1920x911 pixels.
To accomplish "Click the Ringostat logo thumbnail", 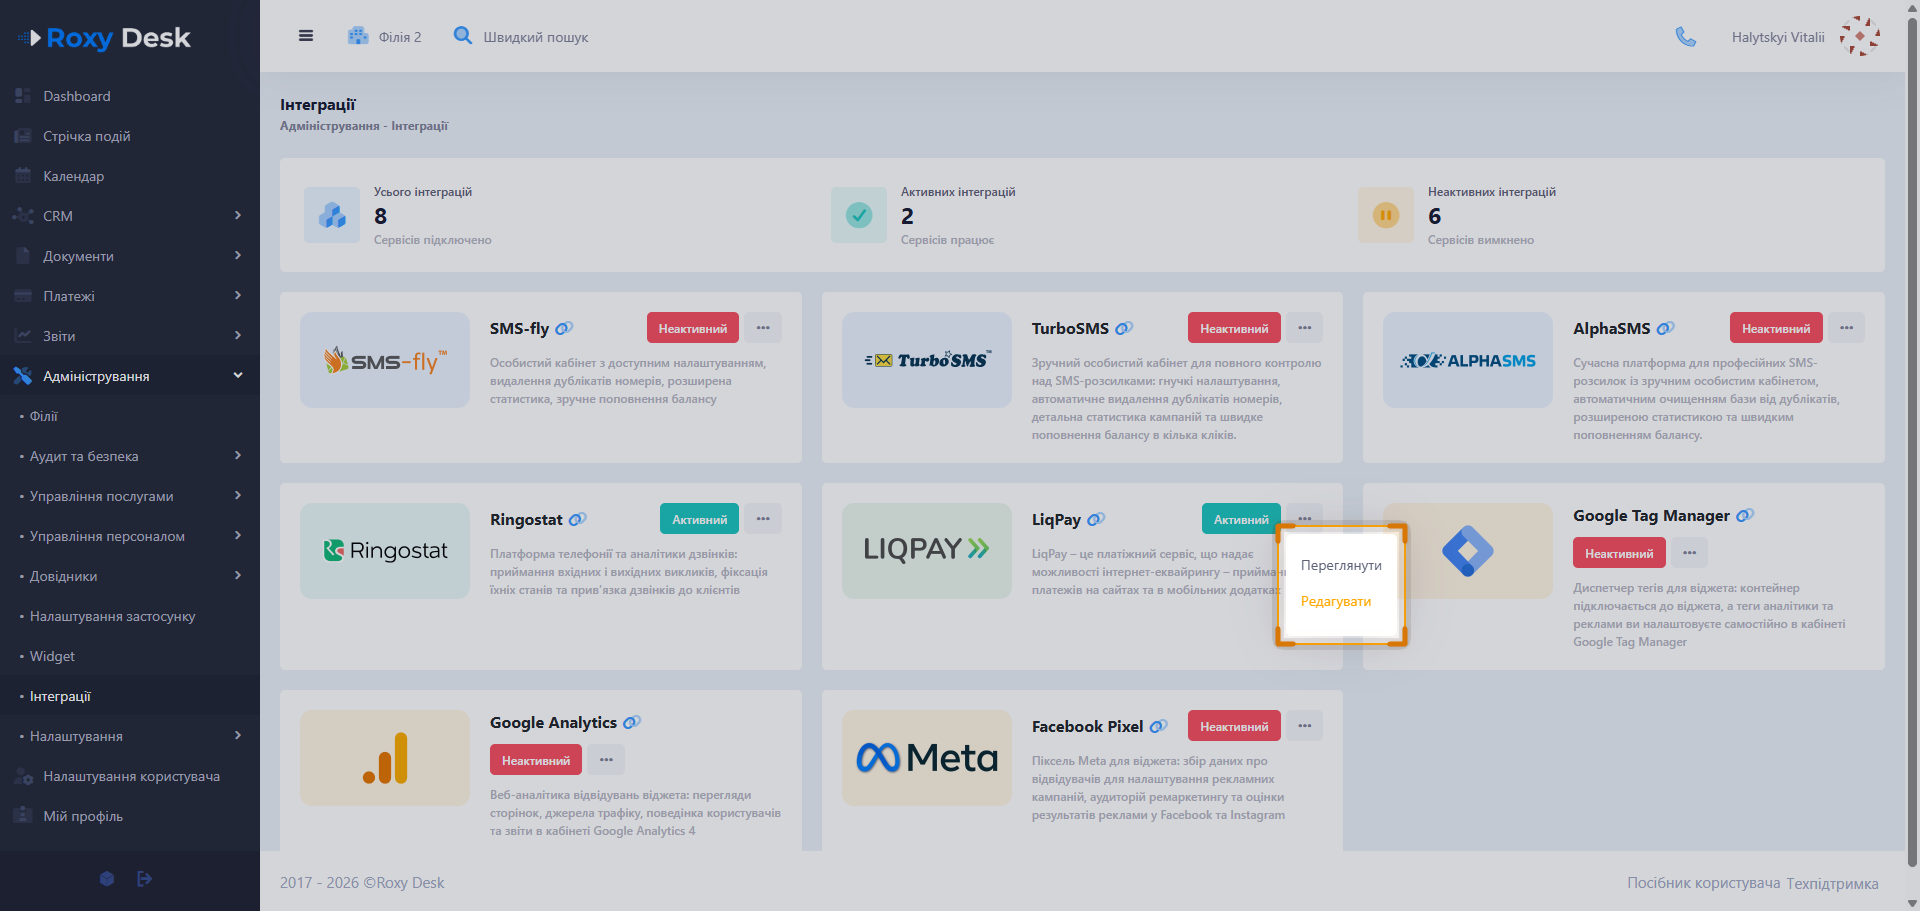I will pyautogui.click(x=385, y=551).
